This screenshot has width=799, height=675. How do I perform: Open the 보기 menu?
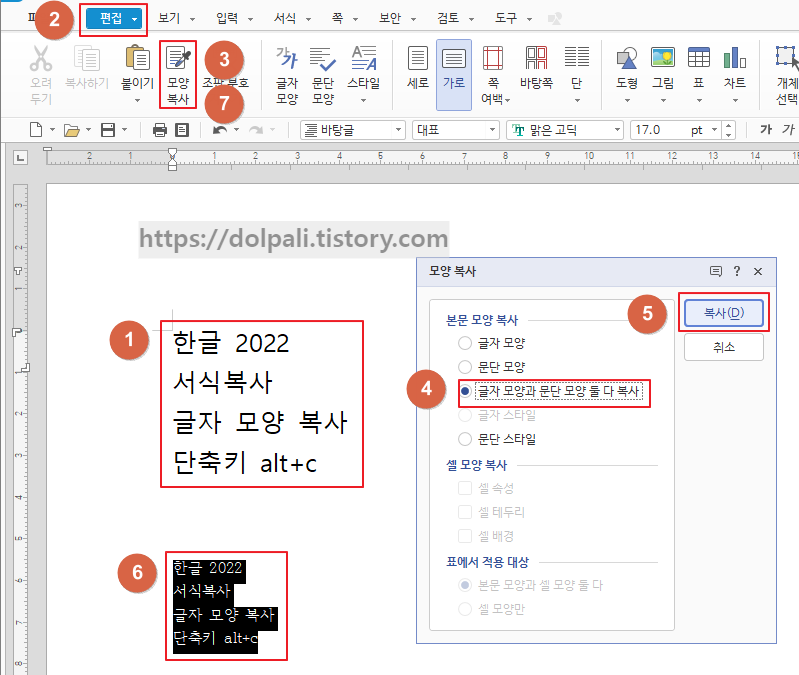176,19
